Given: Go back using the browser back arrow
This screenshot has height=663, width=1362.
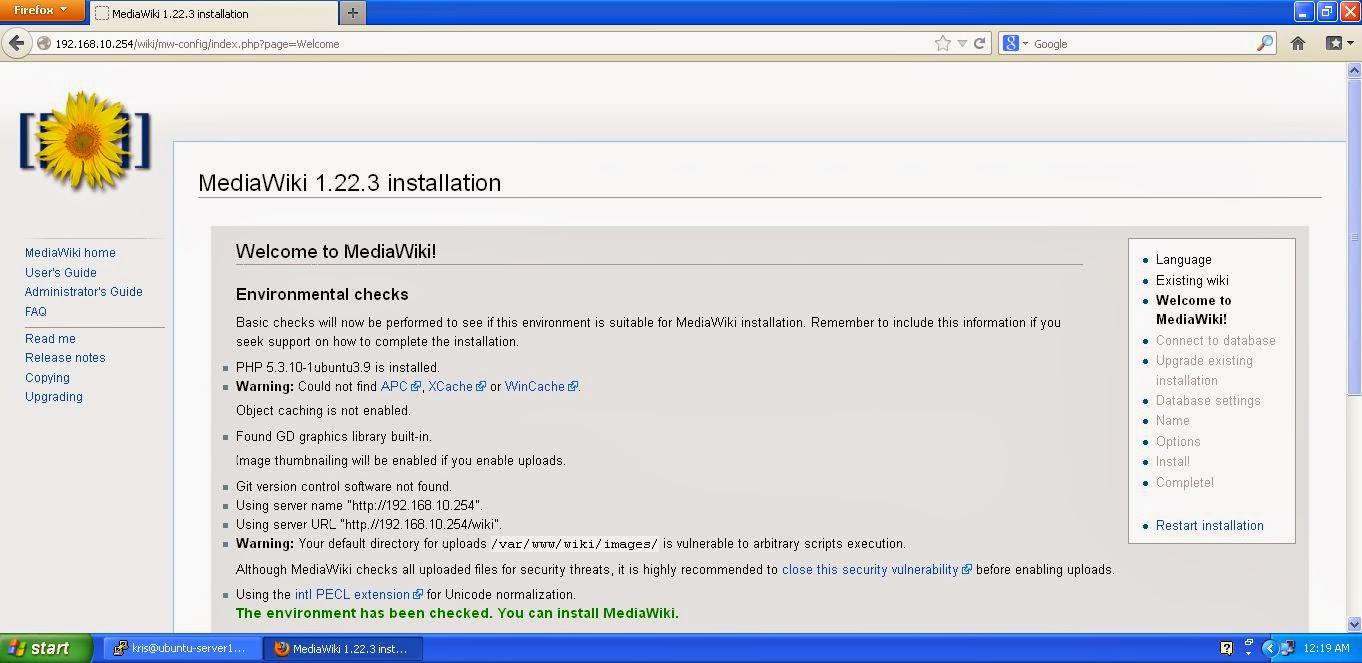Looking at the screenshot, I should point(16,43).
